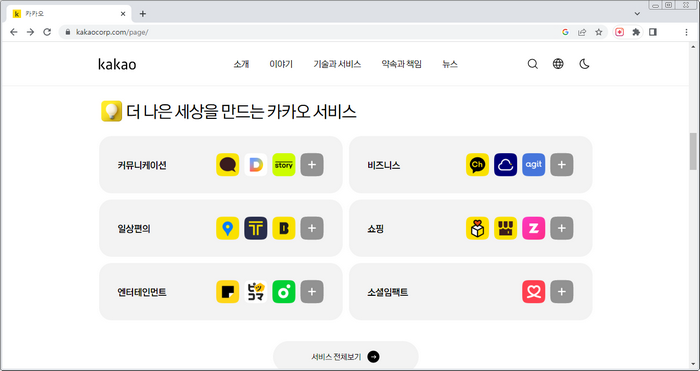The width and height of the screenshot is (700, 371).
Task: Open the red extension icon
Action: coord(620,32)
